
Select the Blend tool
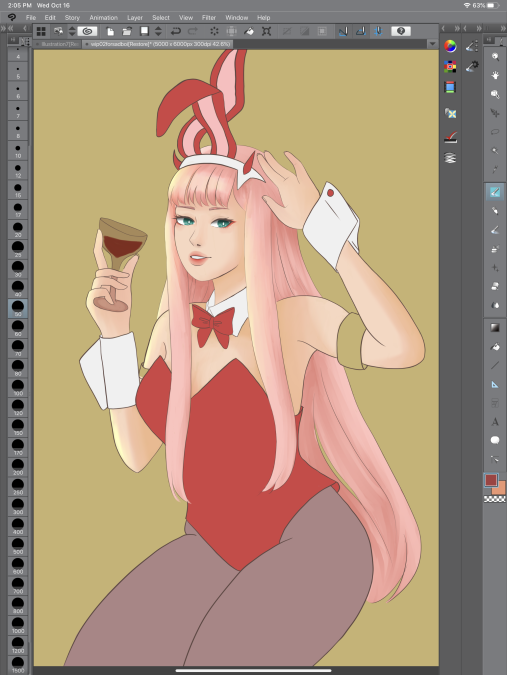tap(495, 305)
